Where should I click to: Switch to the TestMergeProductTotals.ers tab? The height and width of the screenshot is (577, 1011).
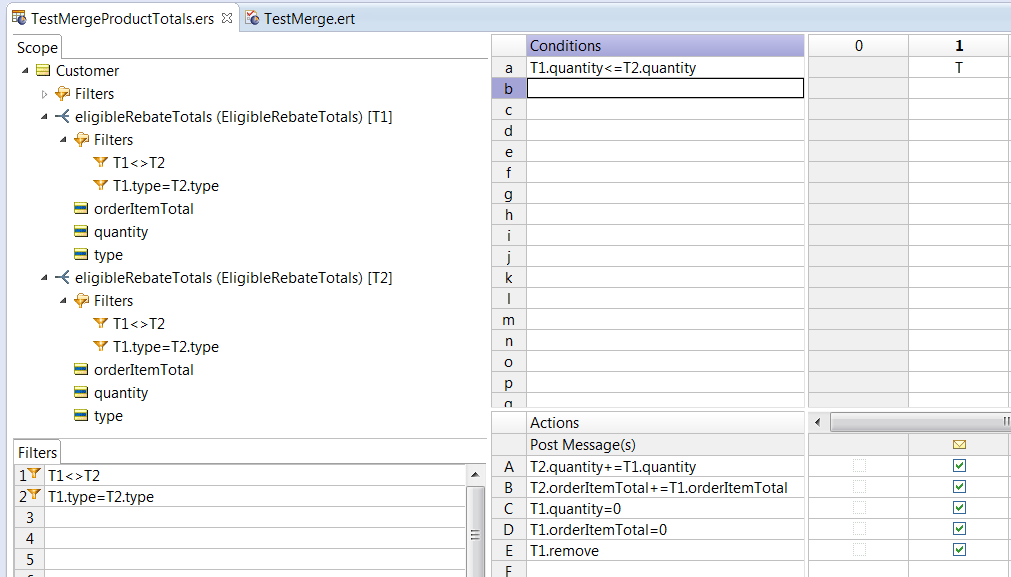(123, 18)
